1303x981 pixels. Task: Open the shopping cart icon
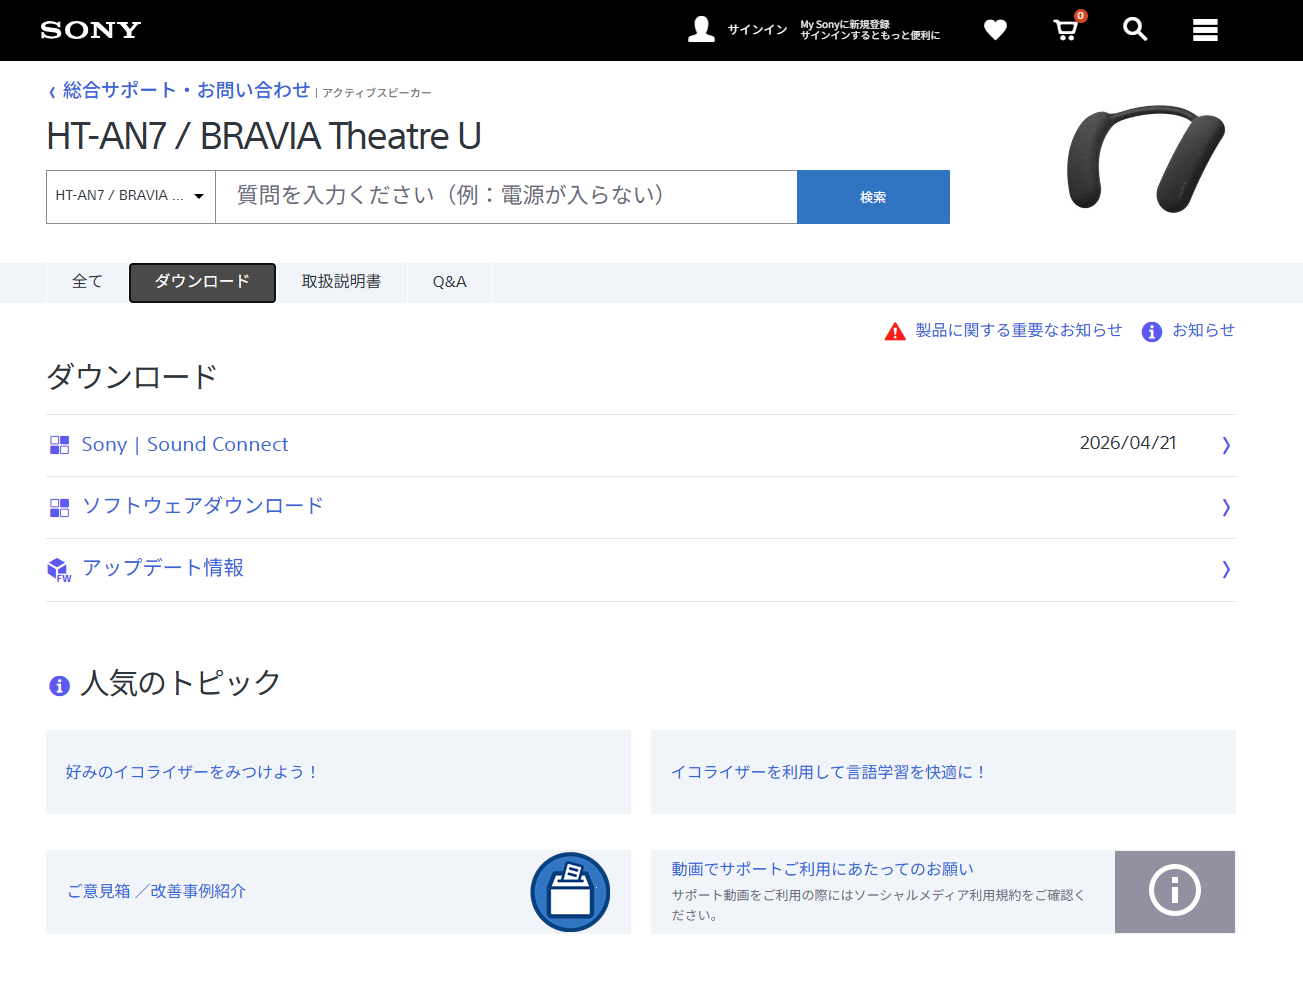click(x=1067, y=29)
